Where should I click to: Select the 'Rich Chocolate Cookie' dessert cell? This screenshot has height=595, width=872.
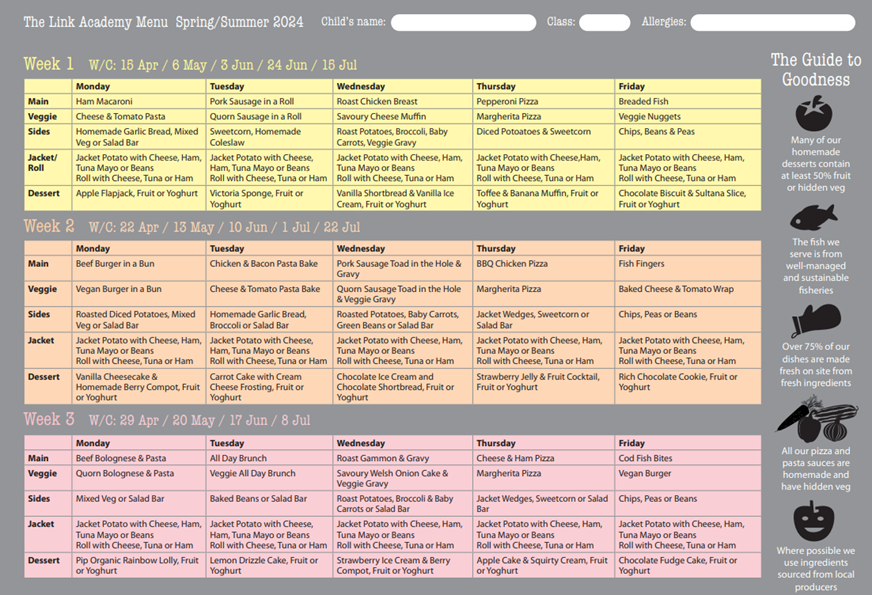(x=688, y=386)
